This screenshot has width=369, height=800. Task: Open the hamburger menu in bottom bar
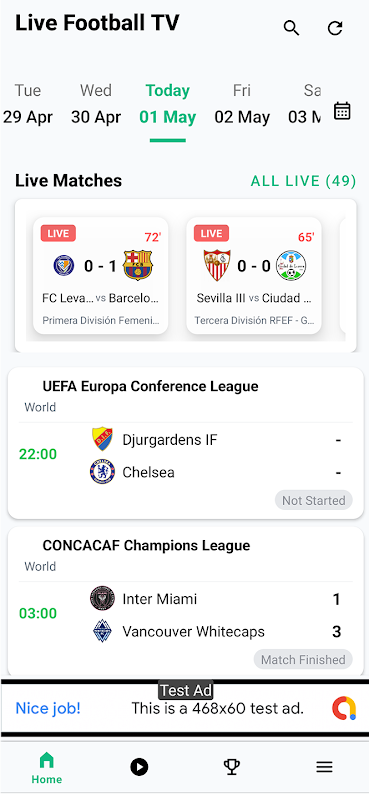tap(324, 766)
